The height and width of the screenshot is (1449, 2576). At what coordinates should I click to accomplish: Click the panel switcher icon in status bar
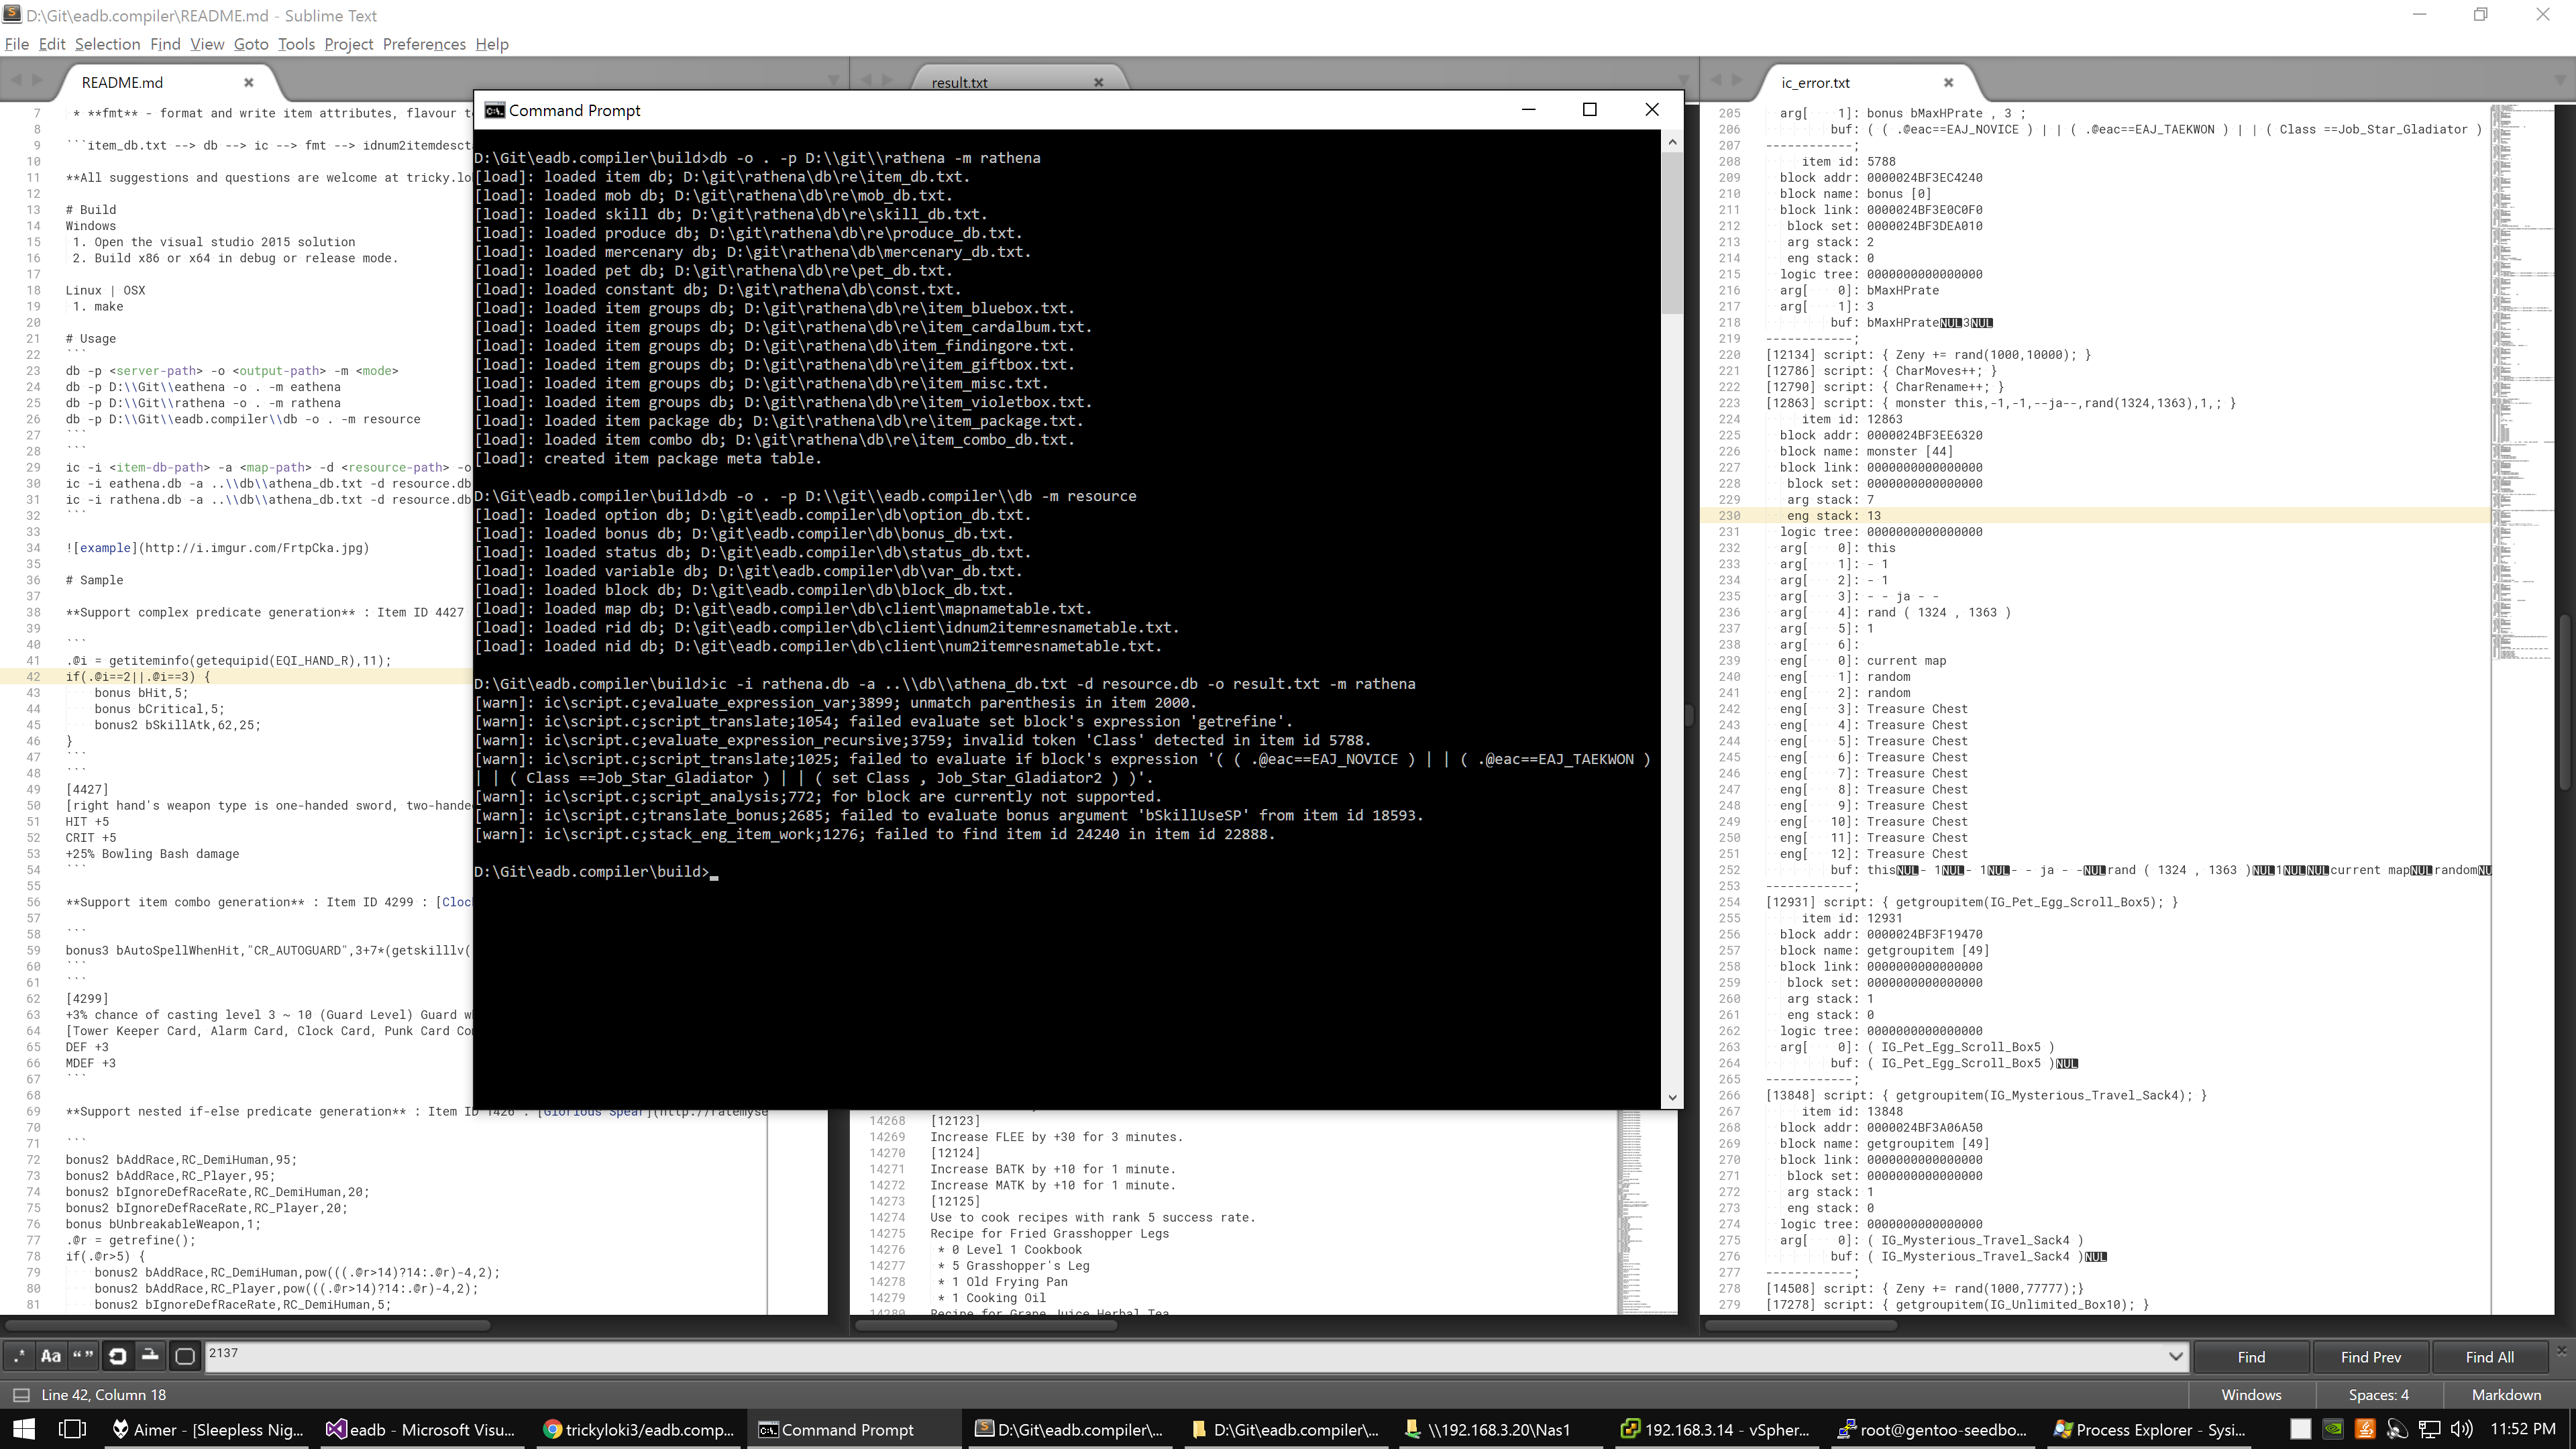[x=20, y=1395]
